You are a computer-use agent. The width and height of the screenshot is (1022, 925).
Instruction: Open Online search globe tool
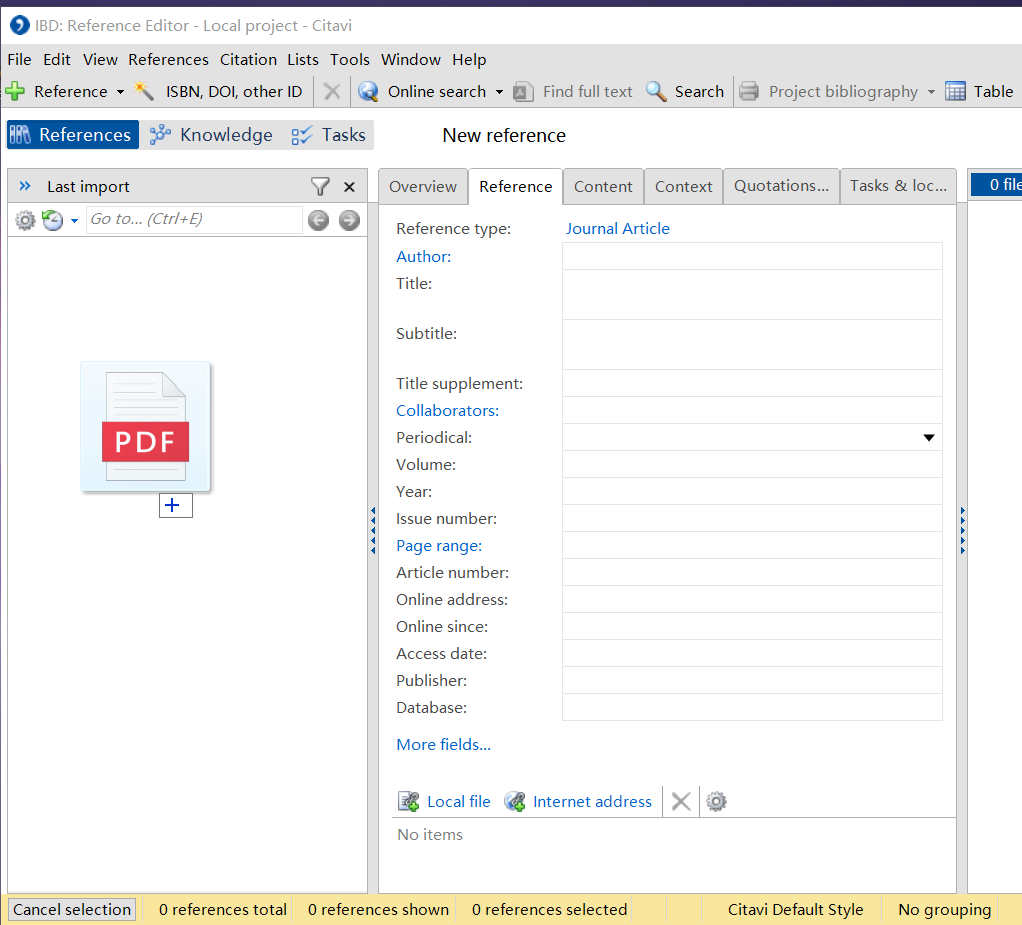pos(423,91)
